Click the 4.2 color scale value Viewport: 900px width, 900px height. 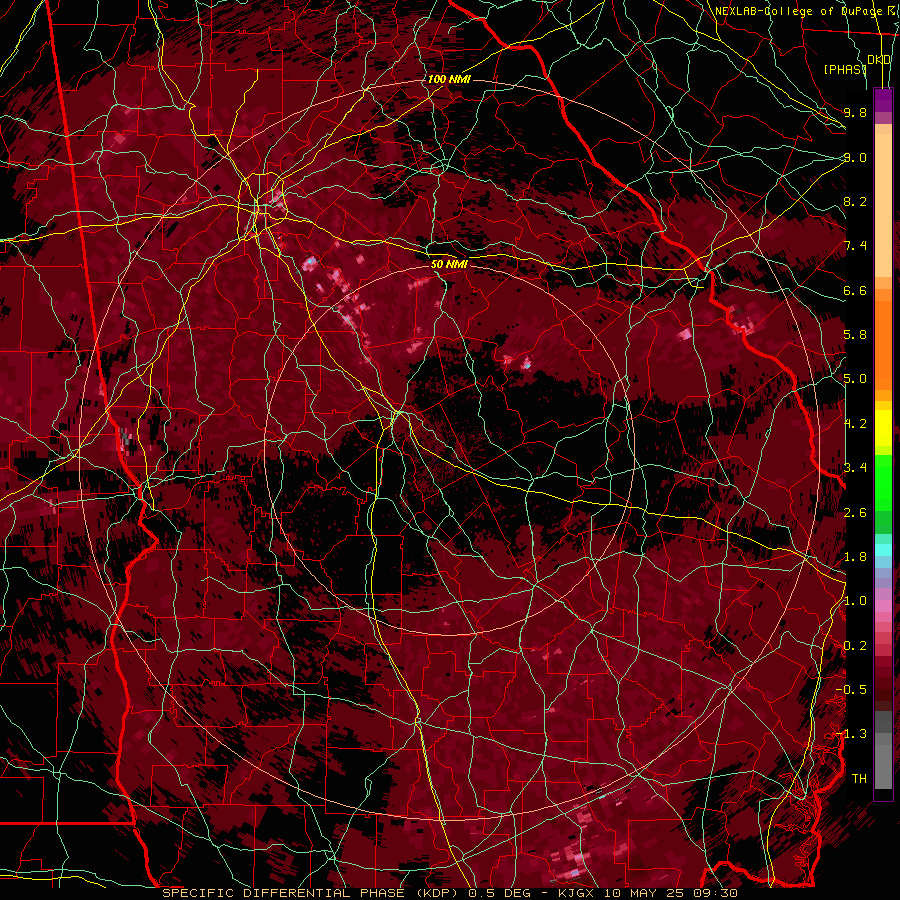point(855,424)
